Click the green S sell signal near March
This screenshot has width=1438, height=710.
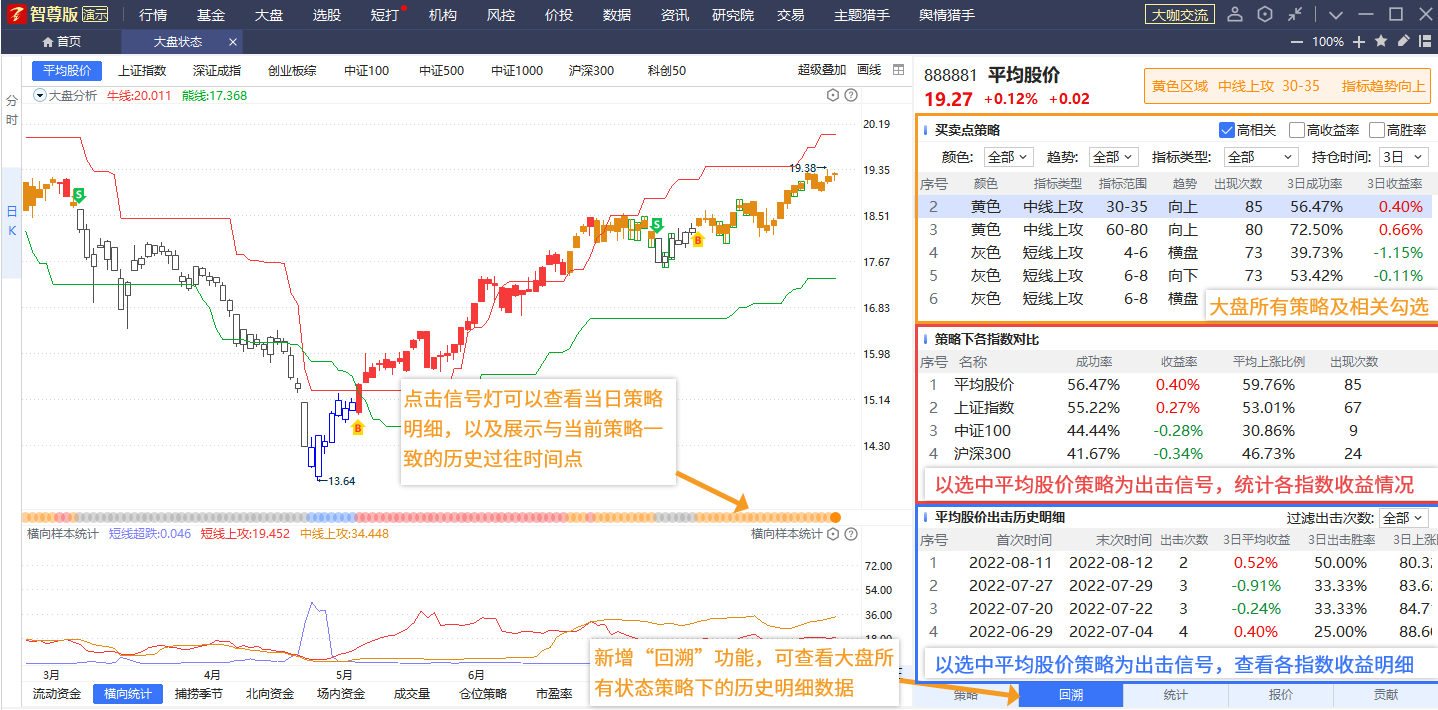click(x=78, y=195)
